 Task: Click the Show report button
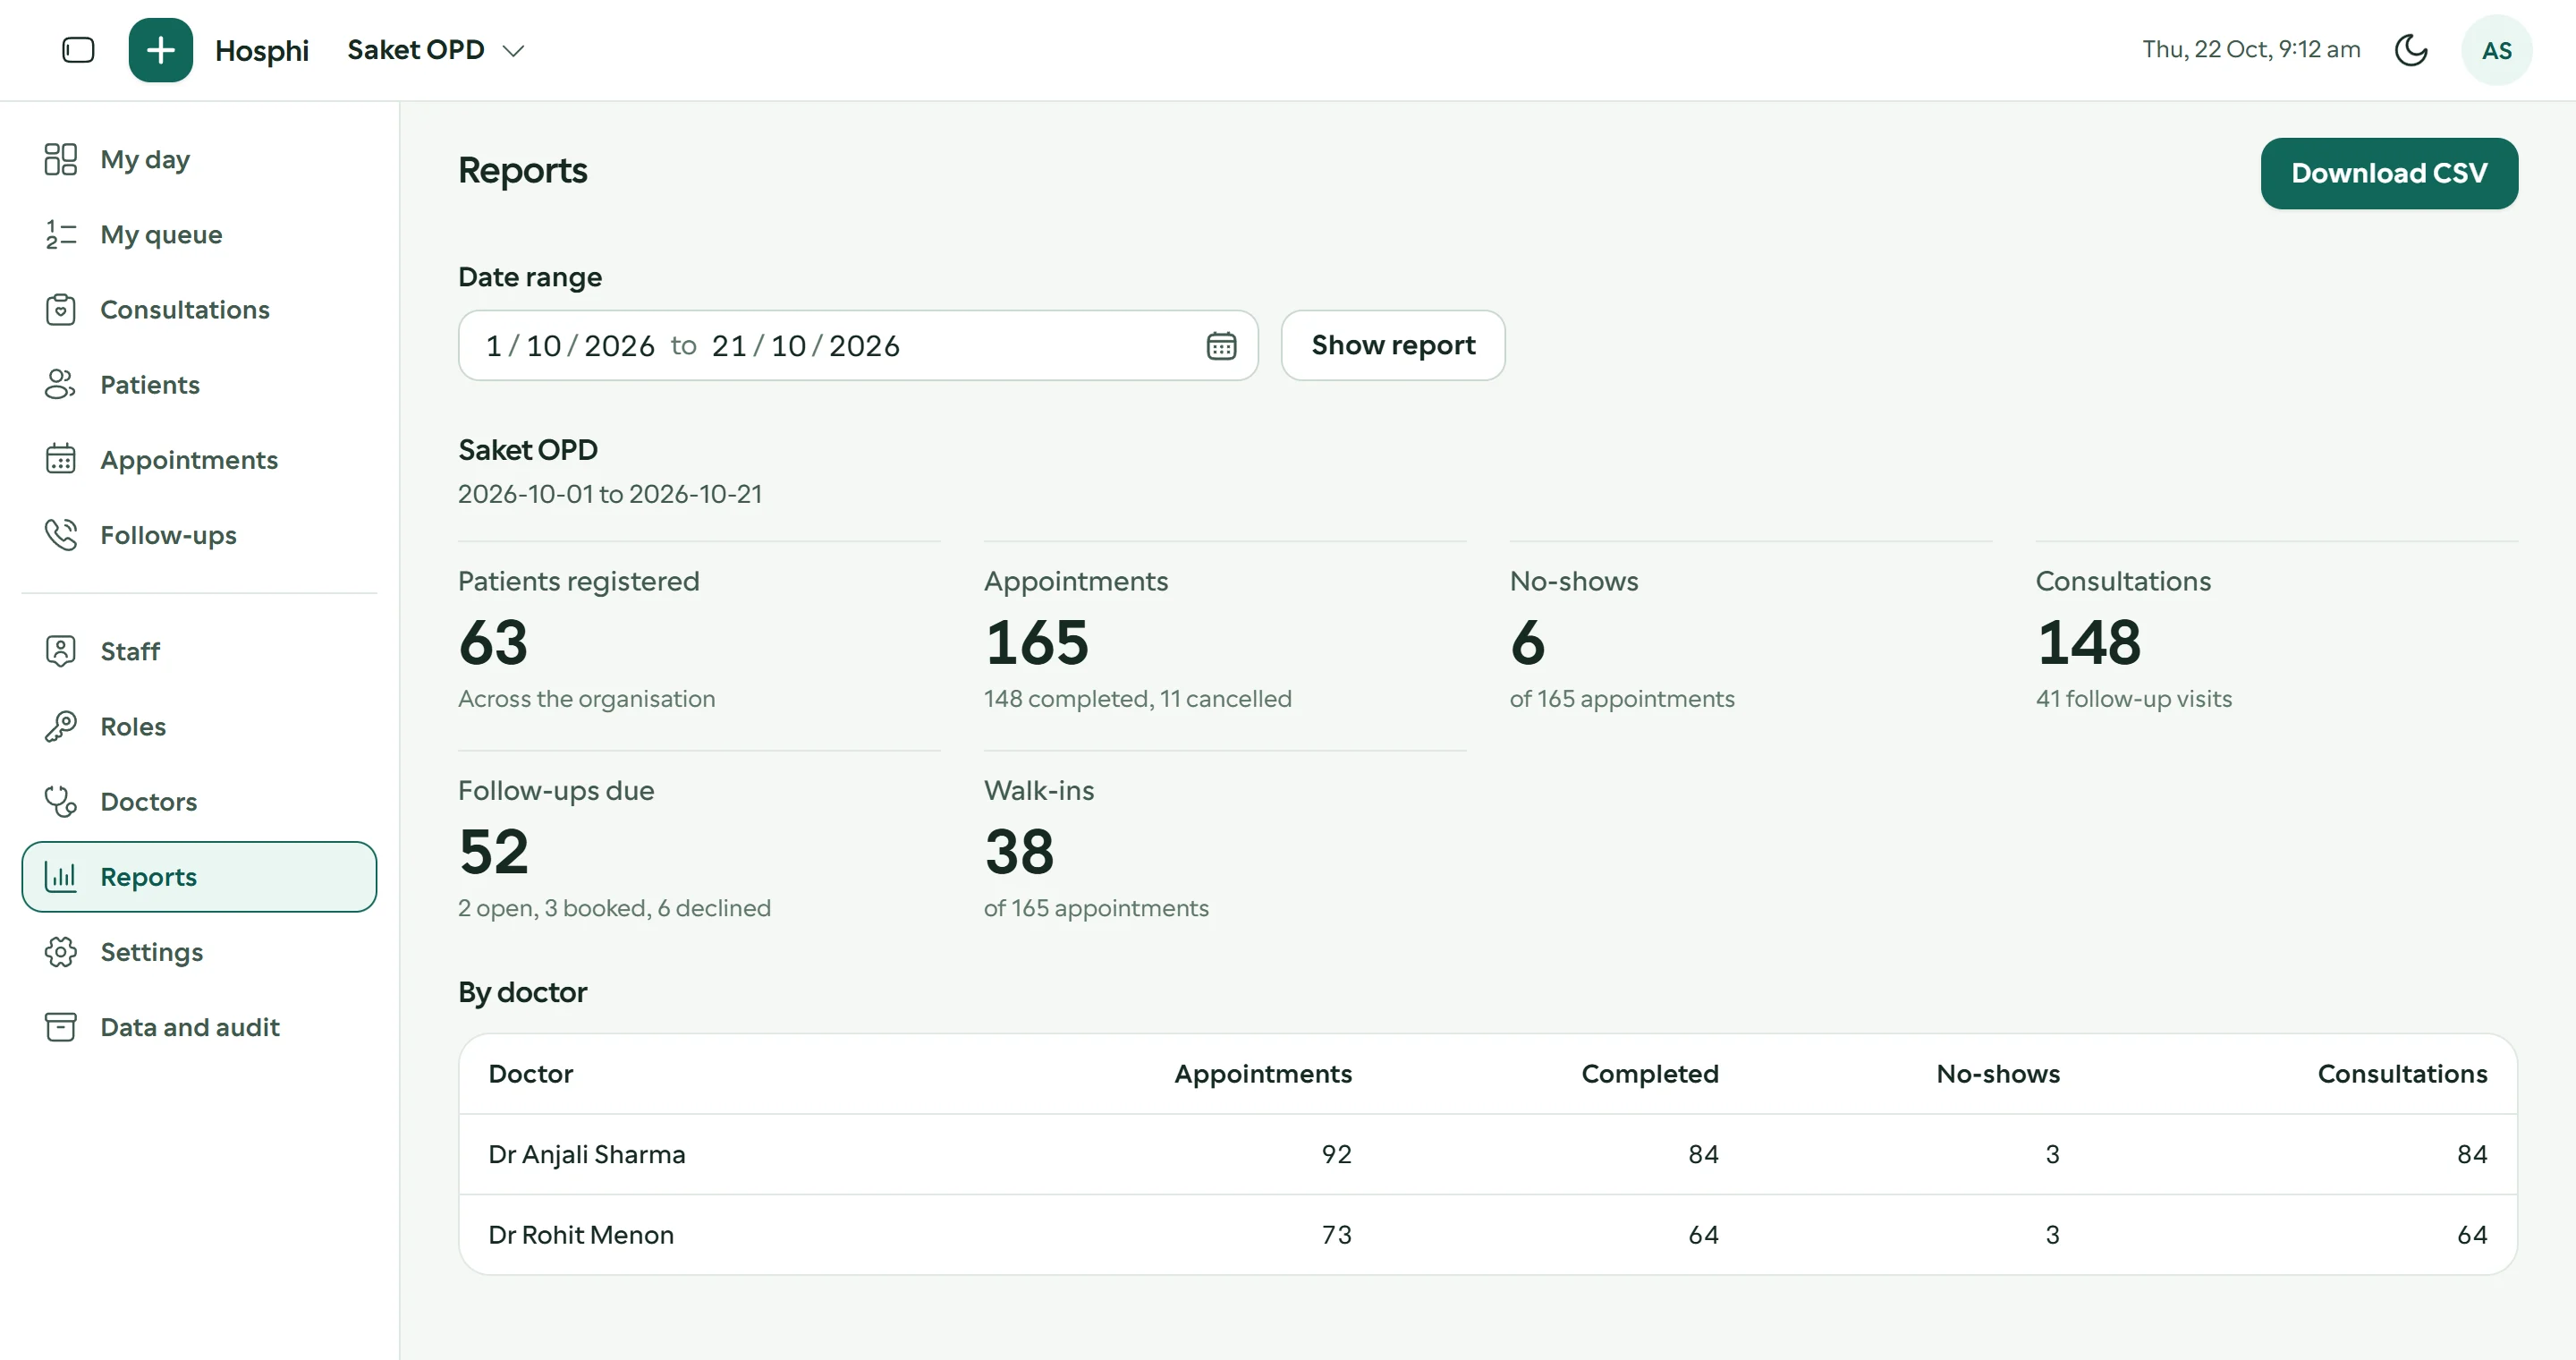click(x=1393, y=345)
